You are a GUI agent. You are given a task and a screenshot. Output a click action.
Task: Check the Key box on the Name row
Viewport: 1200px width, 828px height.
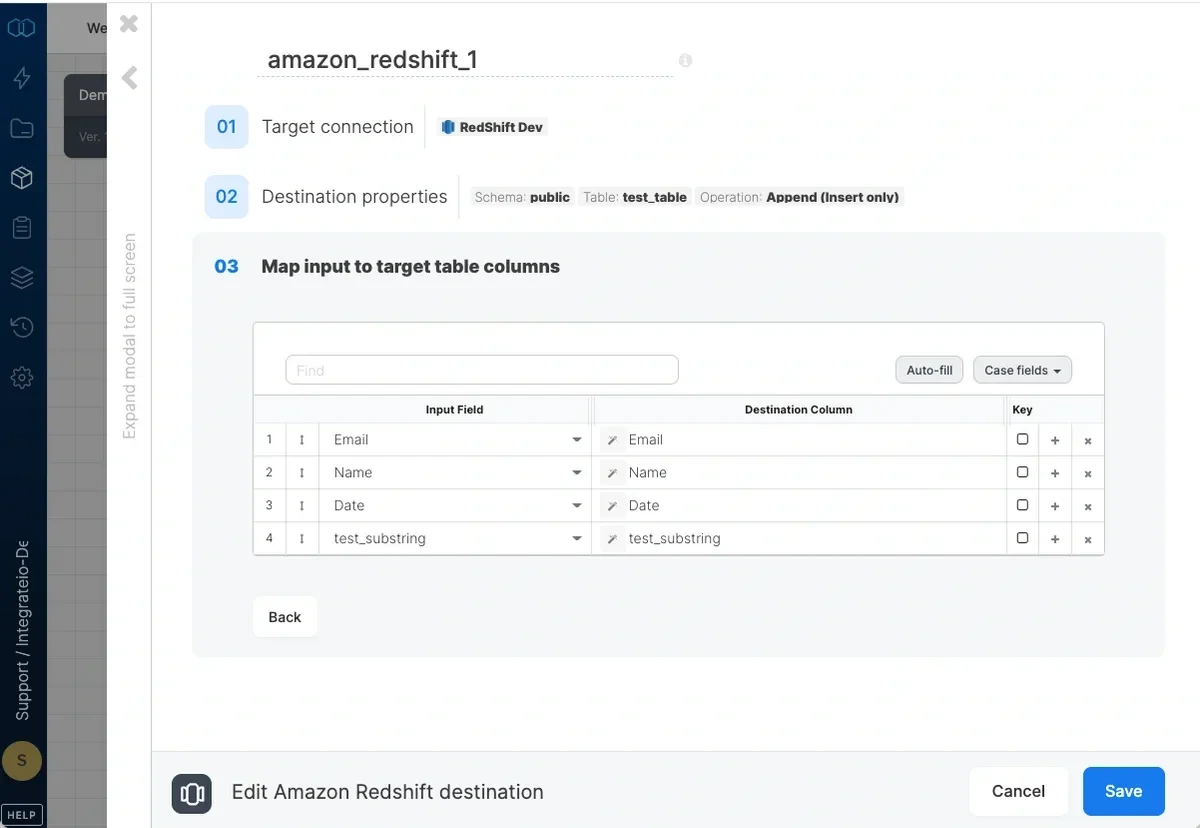point(1022,472)
